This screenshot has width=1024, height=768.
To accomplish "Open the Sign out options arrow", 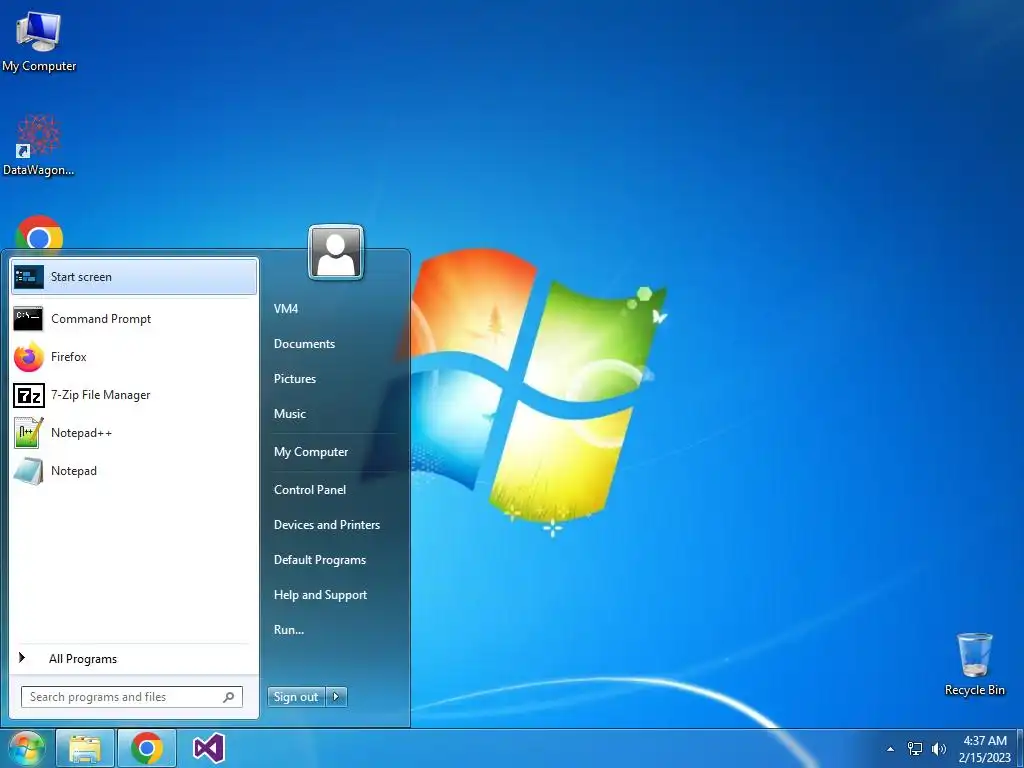I will (x=336, y=697).
